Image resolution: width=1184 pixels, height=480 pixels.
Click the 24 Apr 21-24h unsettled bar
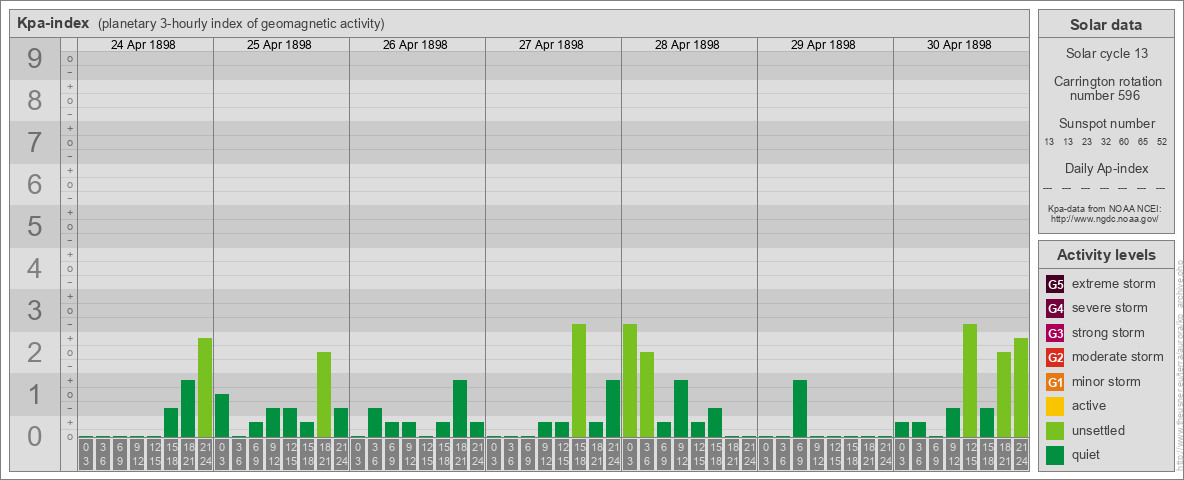pos(205,388)
